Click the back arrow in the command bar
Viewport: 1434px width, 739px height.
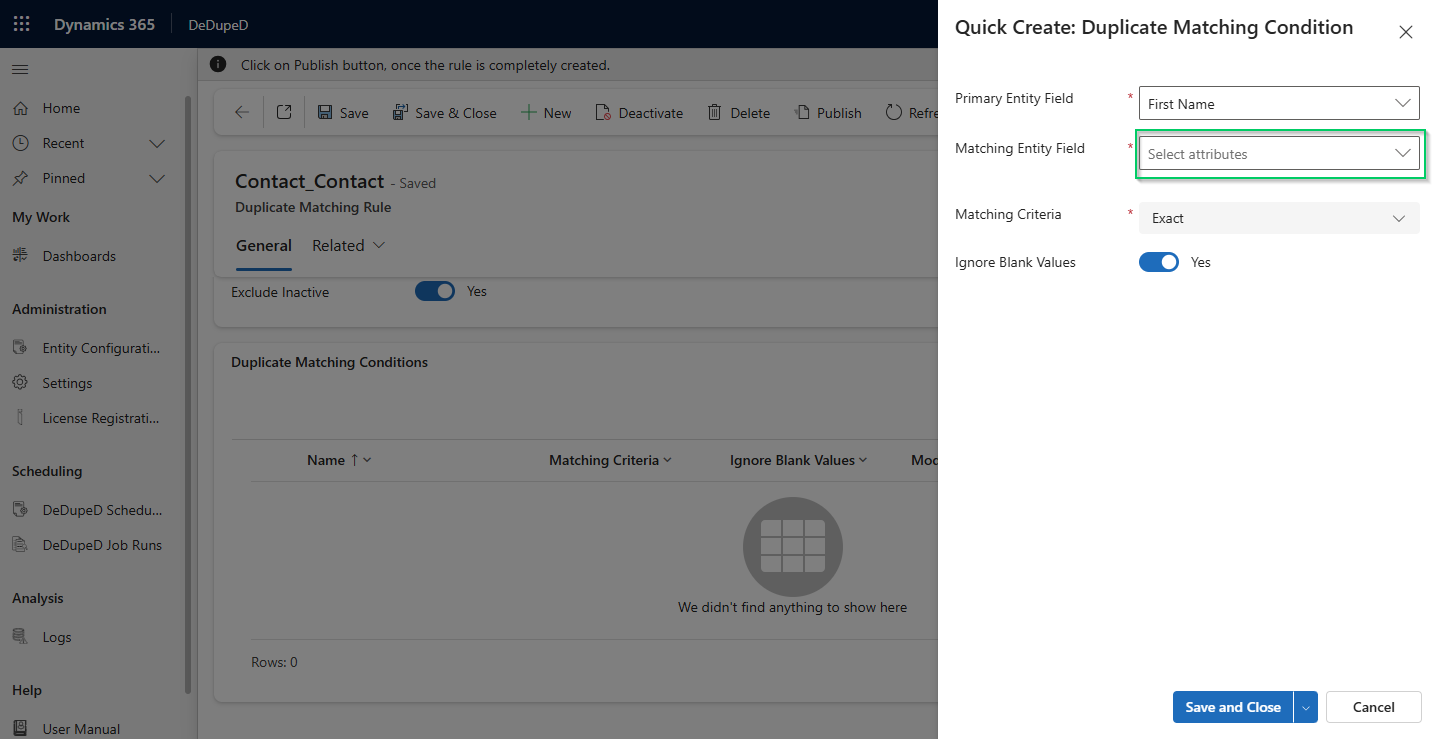242,113
